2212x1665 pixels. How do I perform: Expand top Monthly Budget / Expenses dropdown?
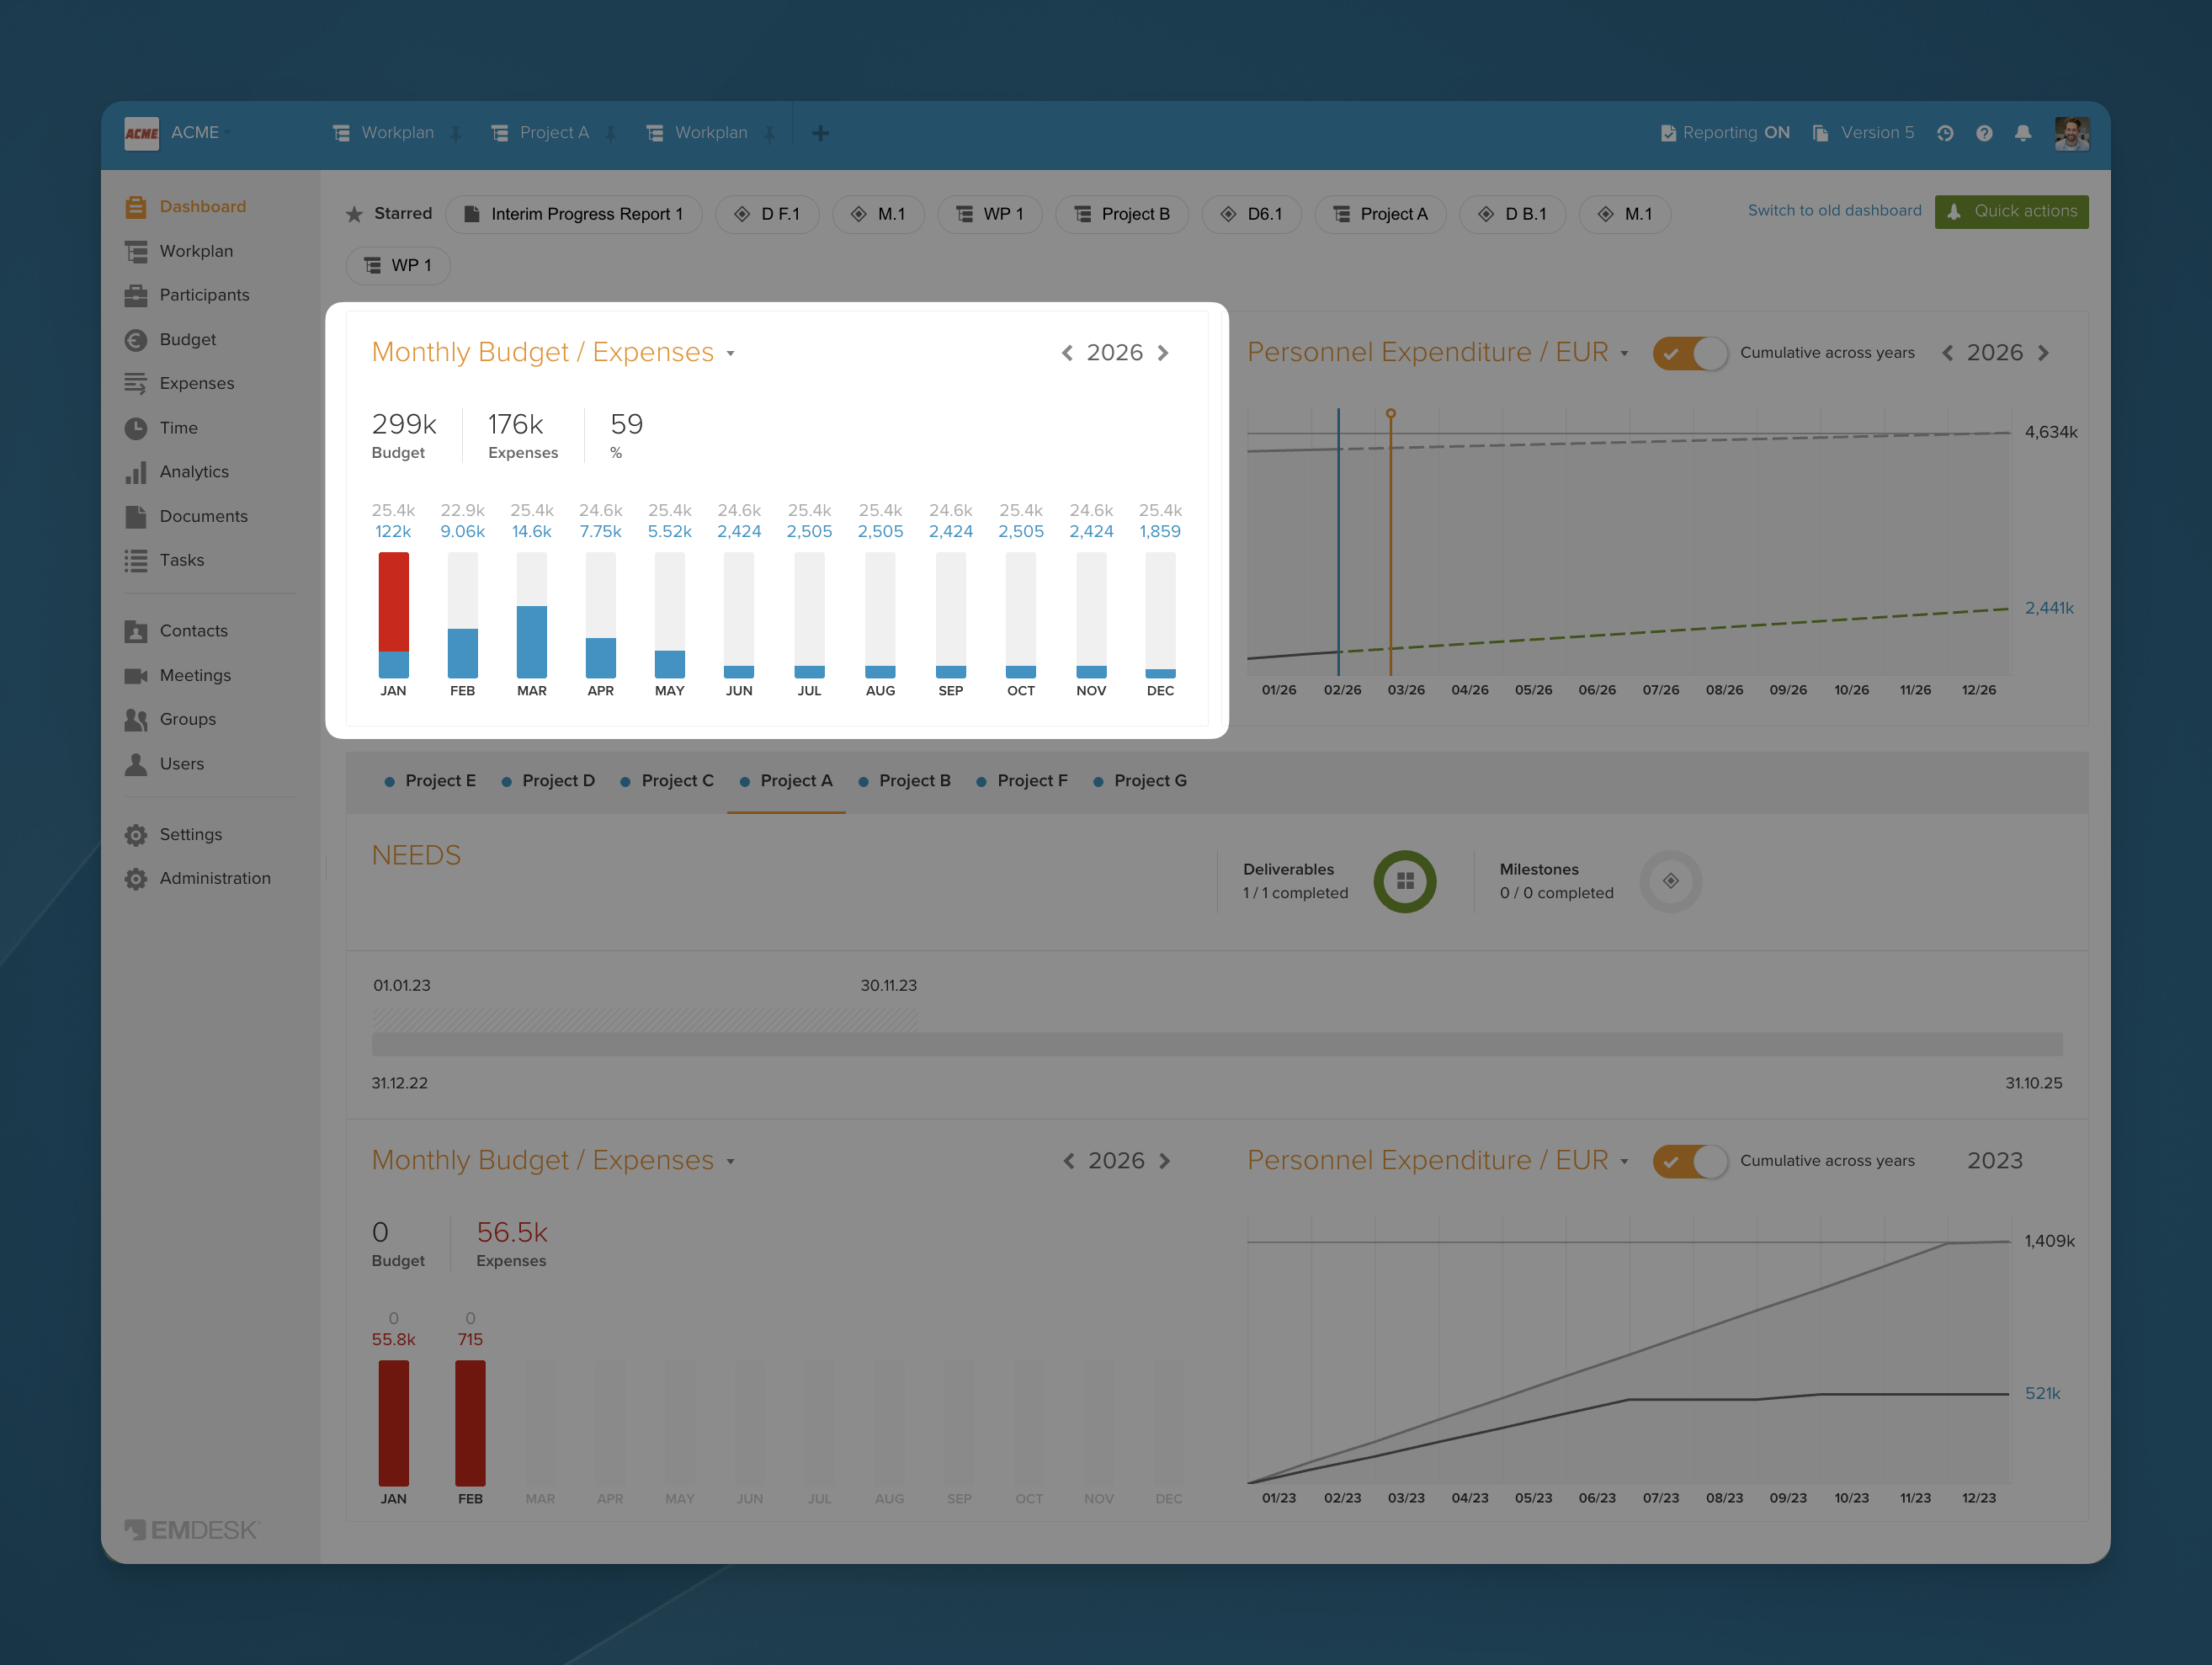coord(731,354)
